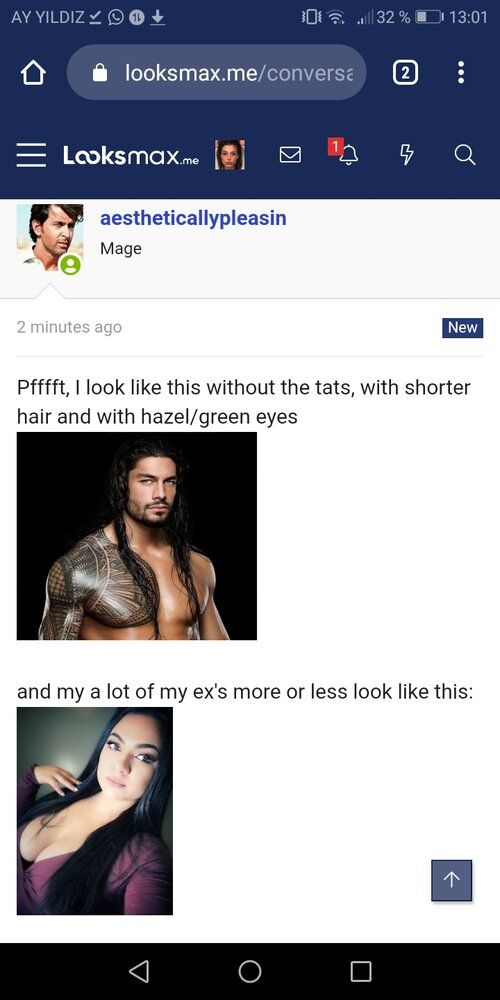500x1000 pixels.
Task: Tap the looksmax.me address bar
Action: tap(216, 73)
